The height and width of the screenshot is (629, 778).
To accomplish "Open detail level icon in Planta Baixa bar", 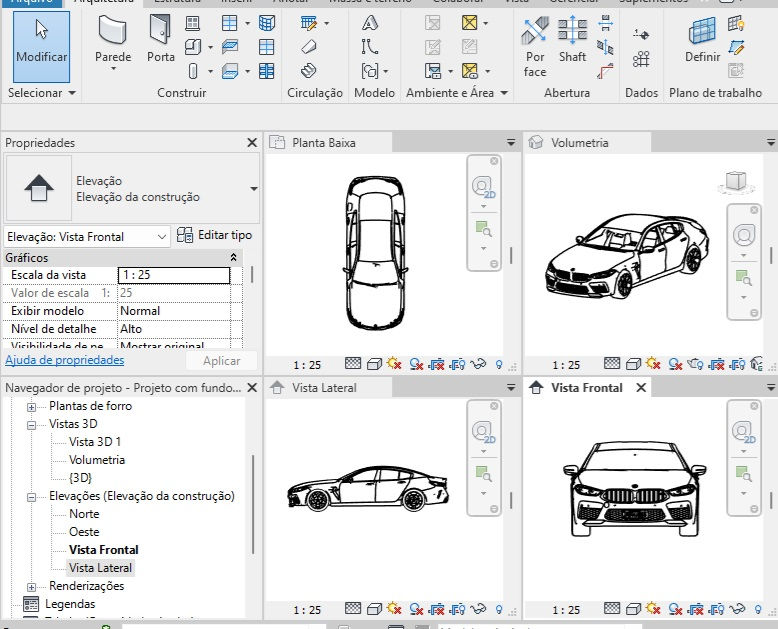I will pyautogui.click(x=353, y=364).
